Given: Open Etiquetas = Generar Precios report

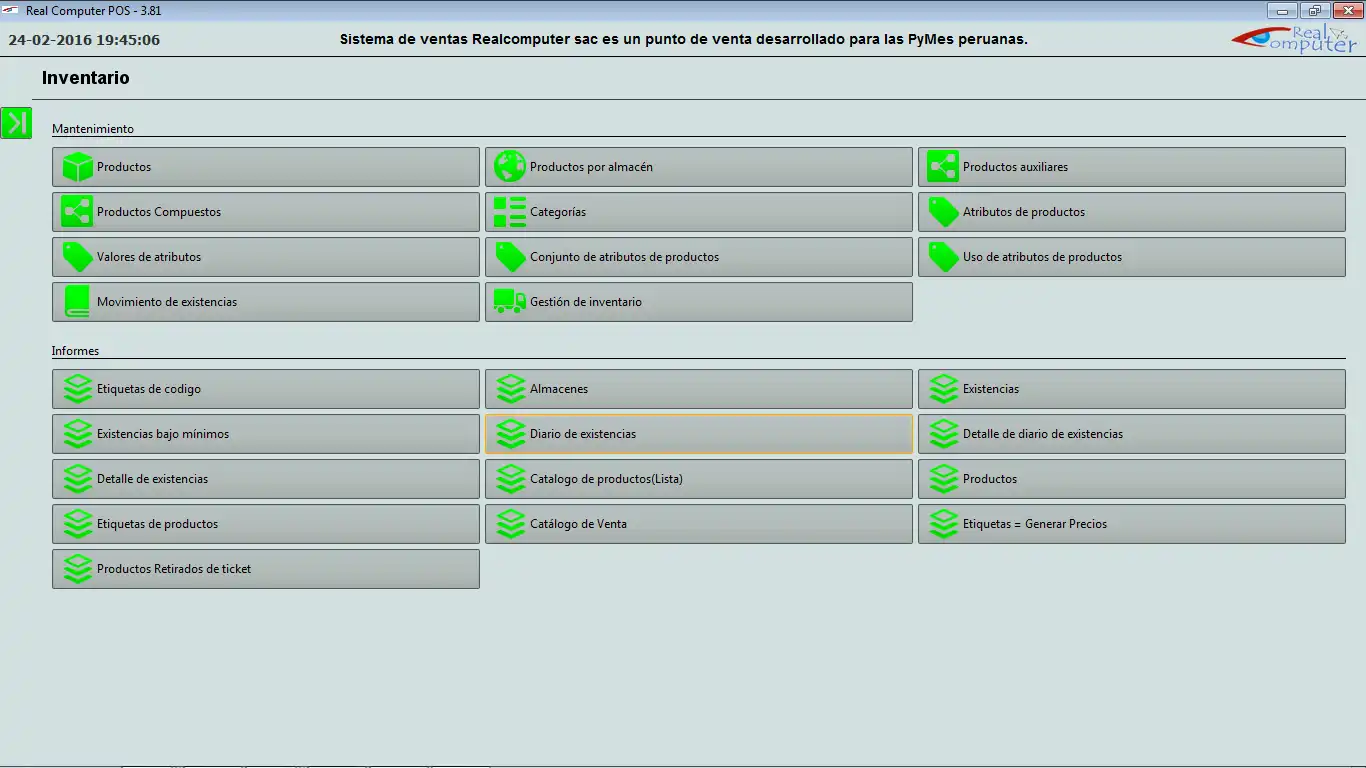Looking at the screenshot, I should [1132, 524].
